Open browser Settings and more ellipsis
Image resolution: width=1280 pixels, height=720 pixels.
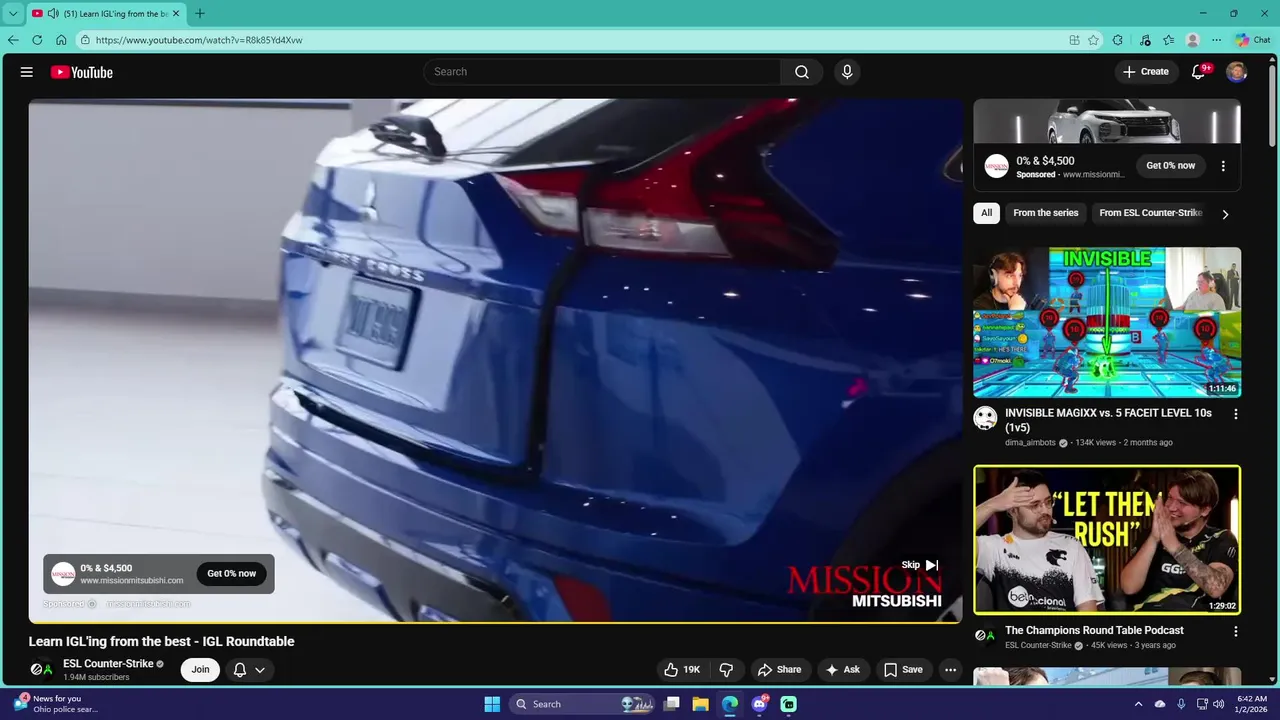(x=1216, y=40)
